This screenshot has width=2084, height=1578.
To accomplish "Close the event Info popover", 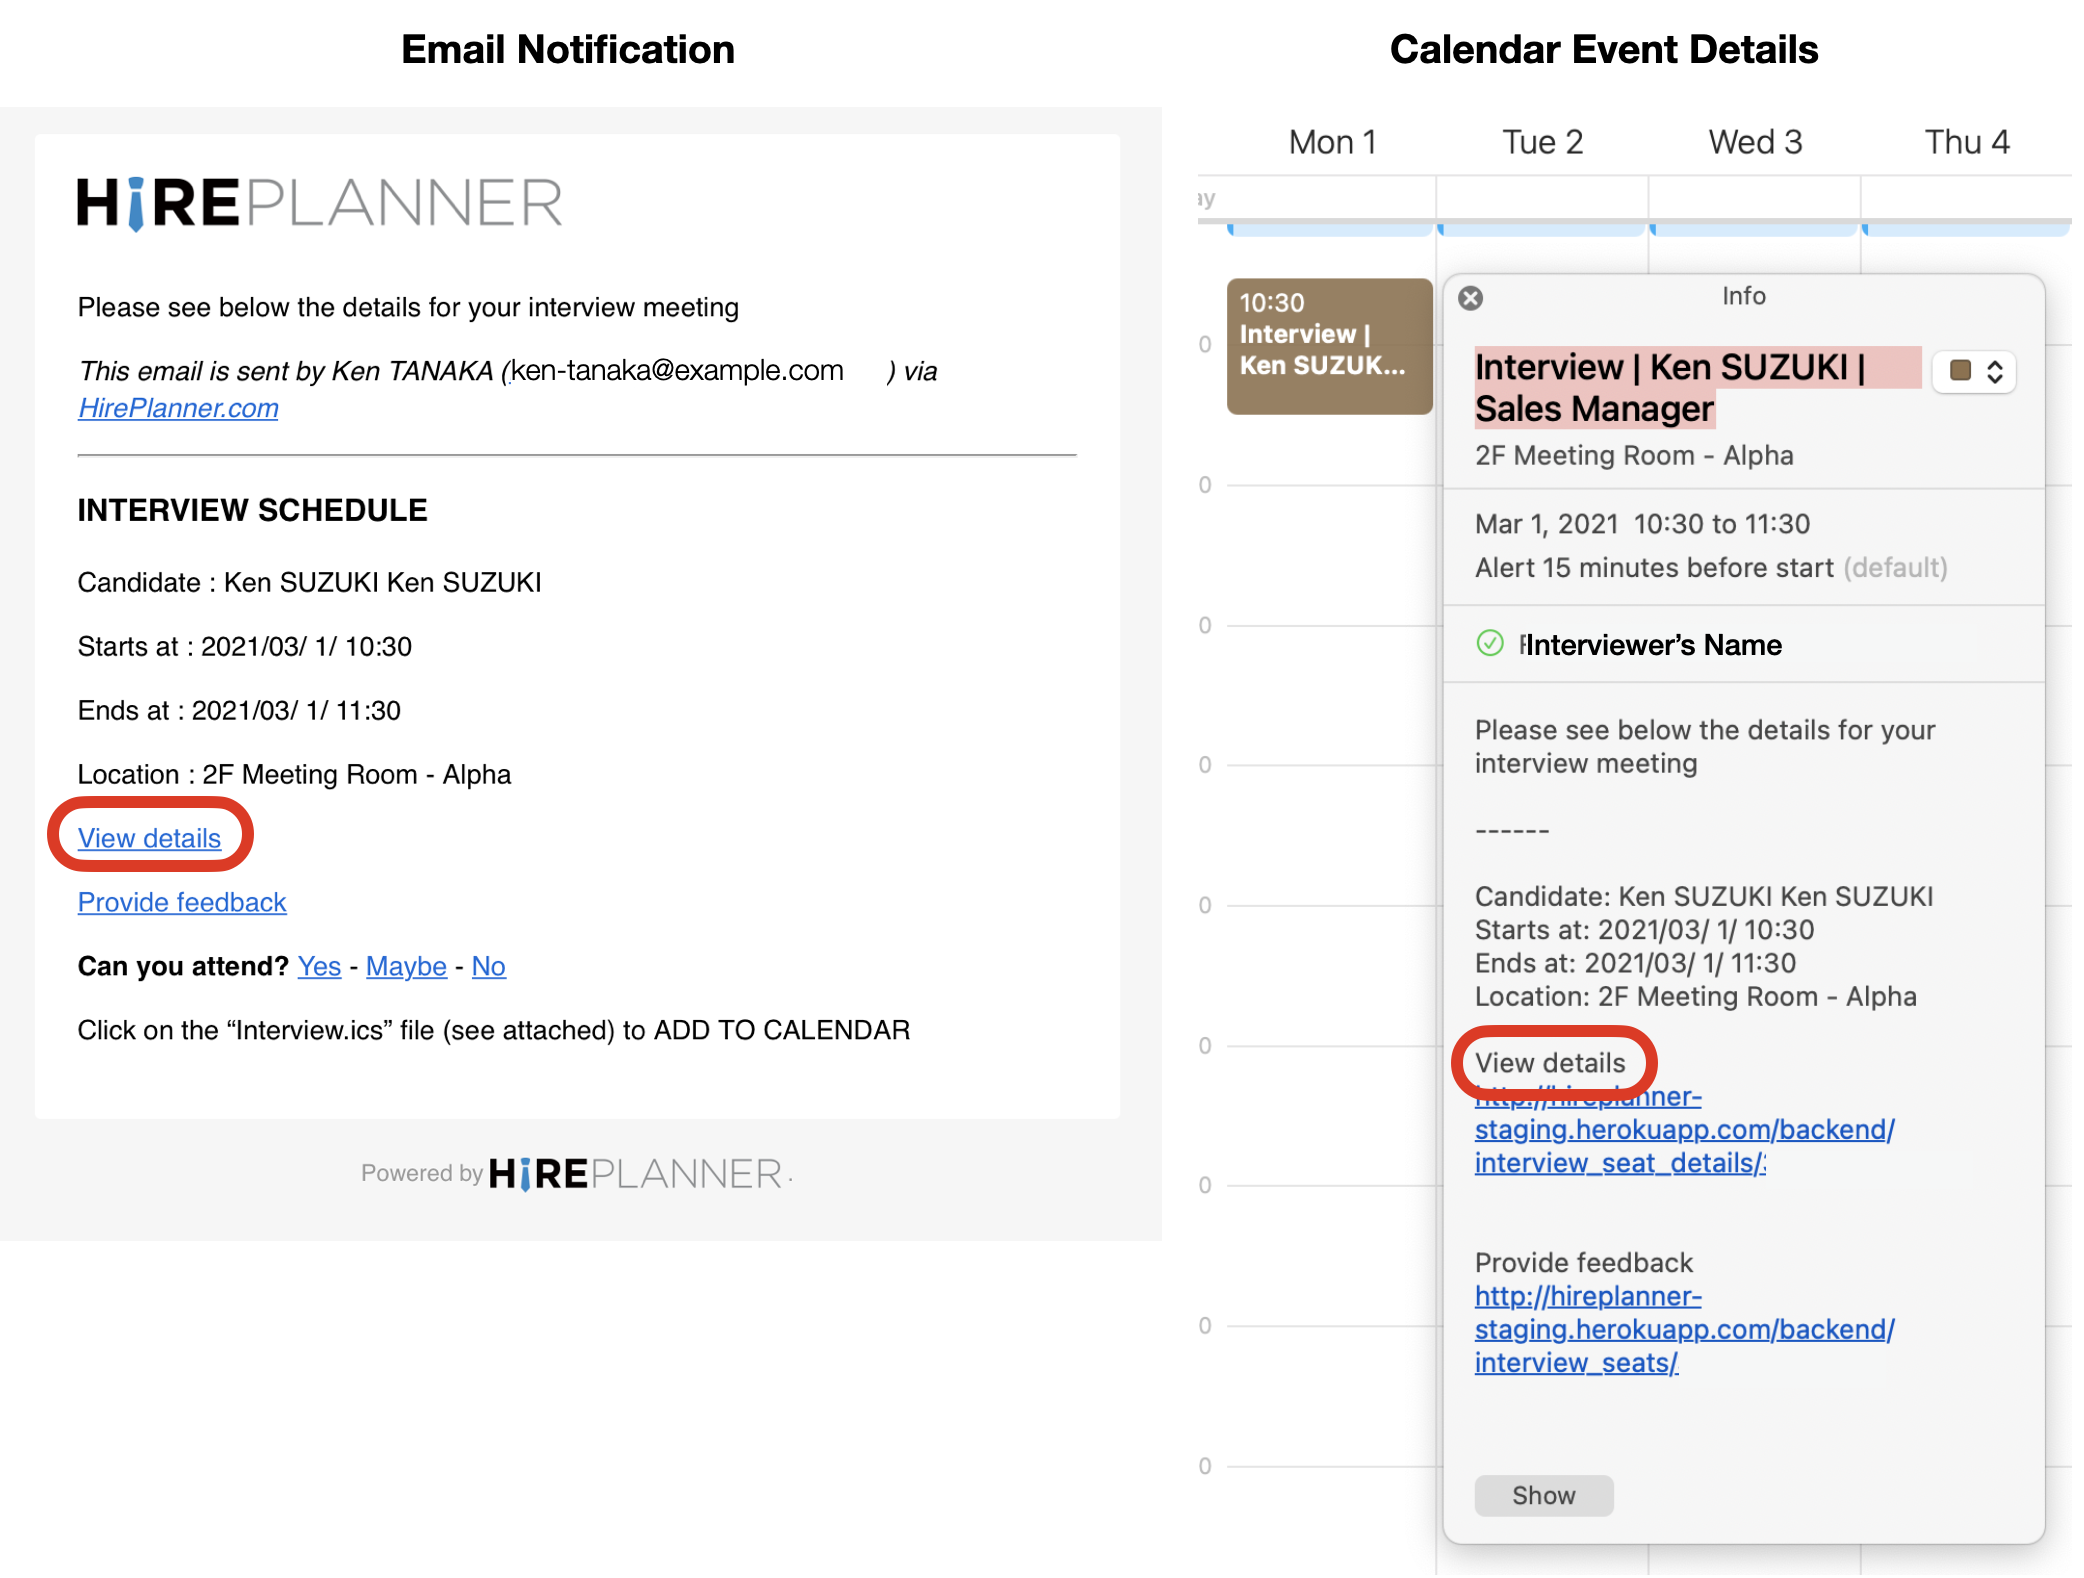I will click(1470, 298).
